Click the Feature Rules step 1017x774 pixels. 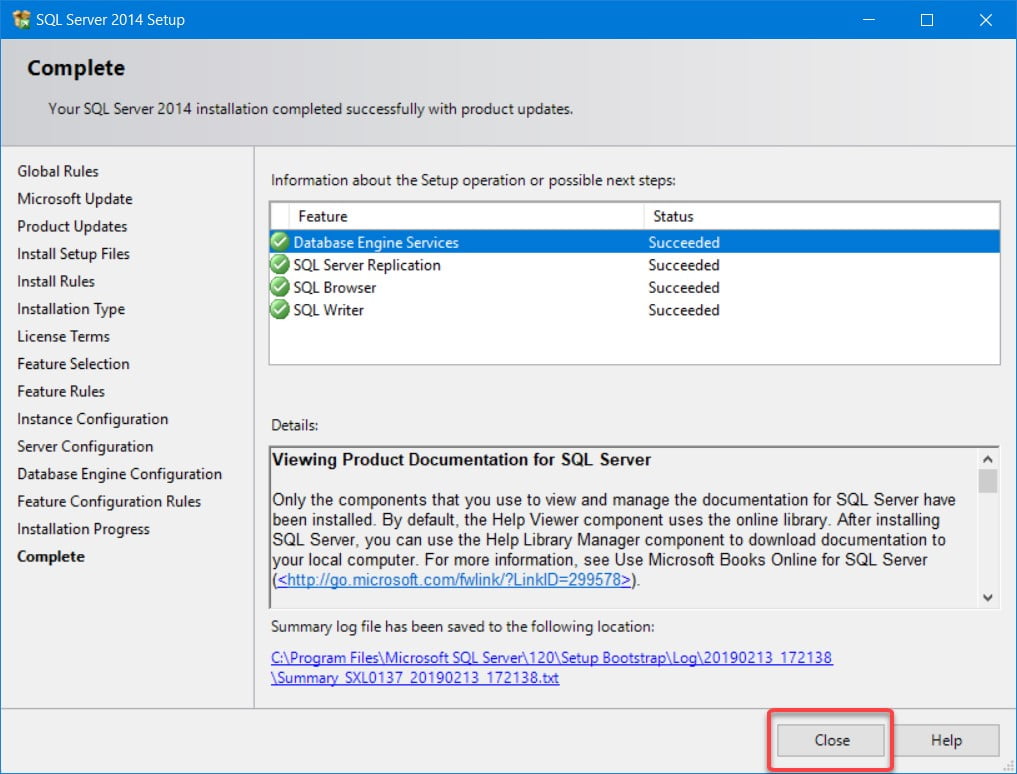click(x=61, y=391)
